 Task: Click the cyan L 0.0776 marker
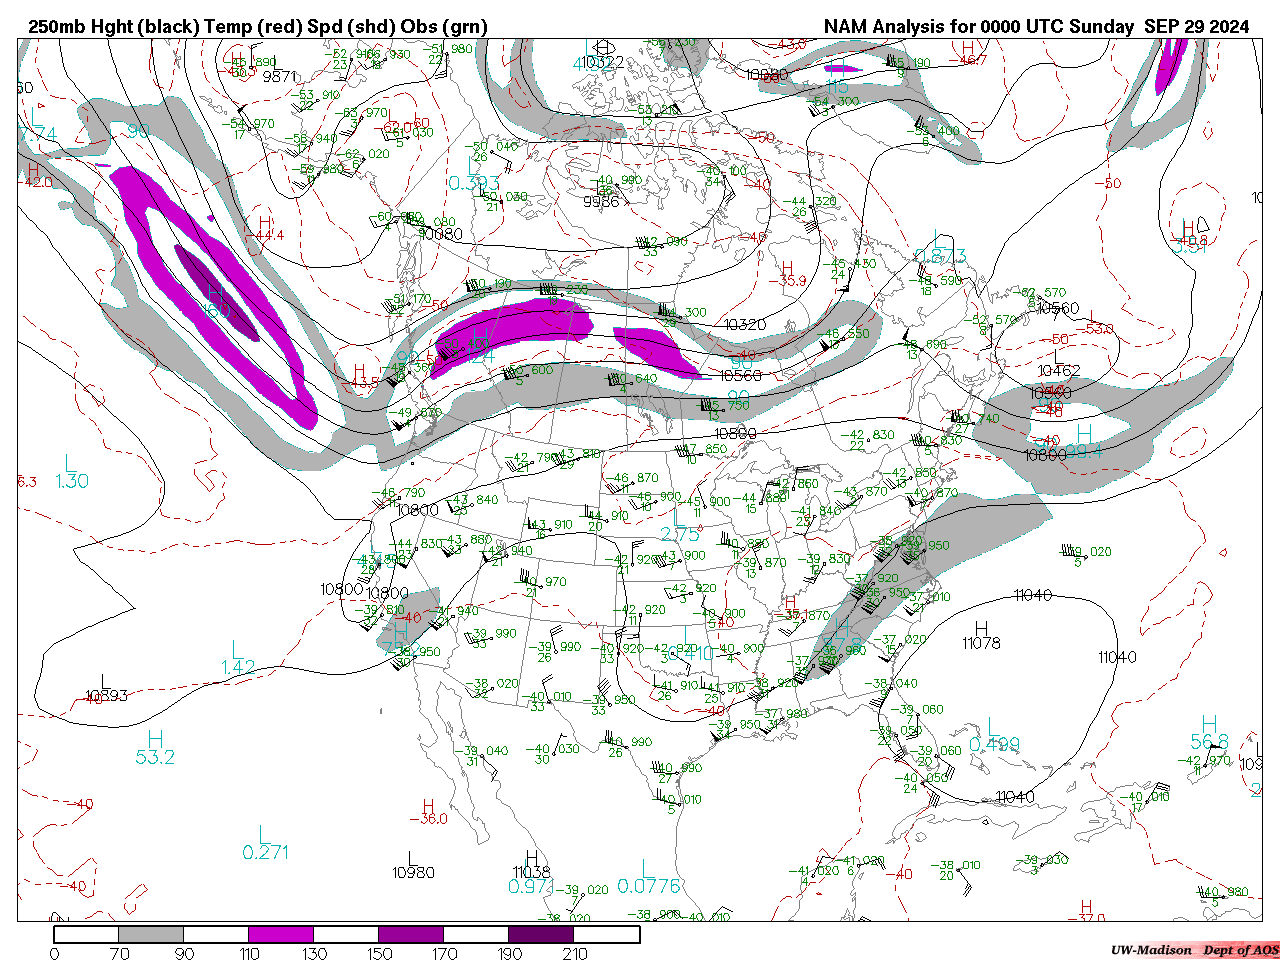(648, 878)
